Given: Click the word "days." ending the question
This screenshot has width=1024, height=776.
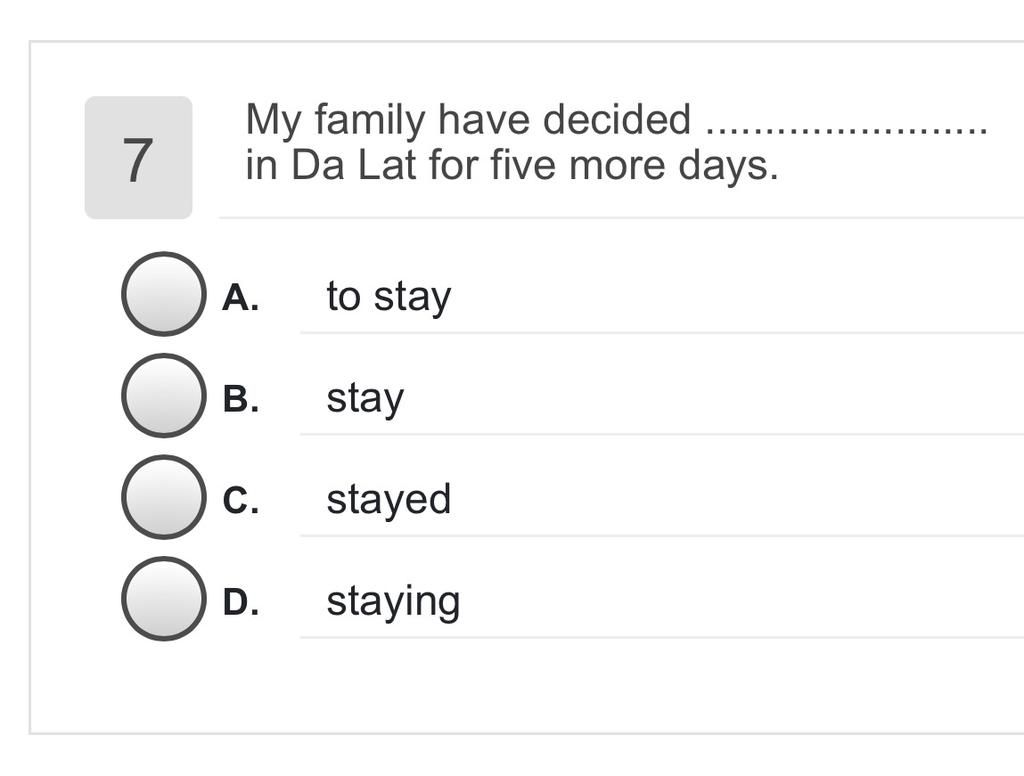Looking at the screenshot, I should (728, 167).
